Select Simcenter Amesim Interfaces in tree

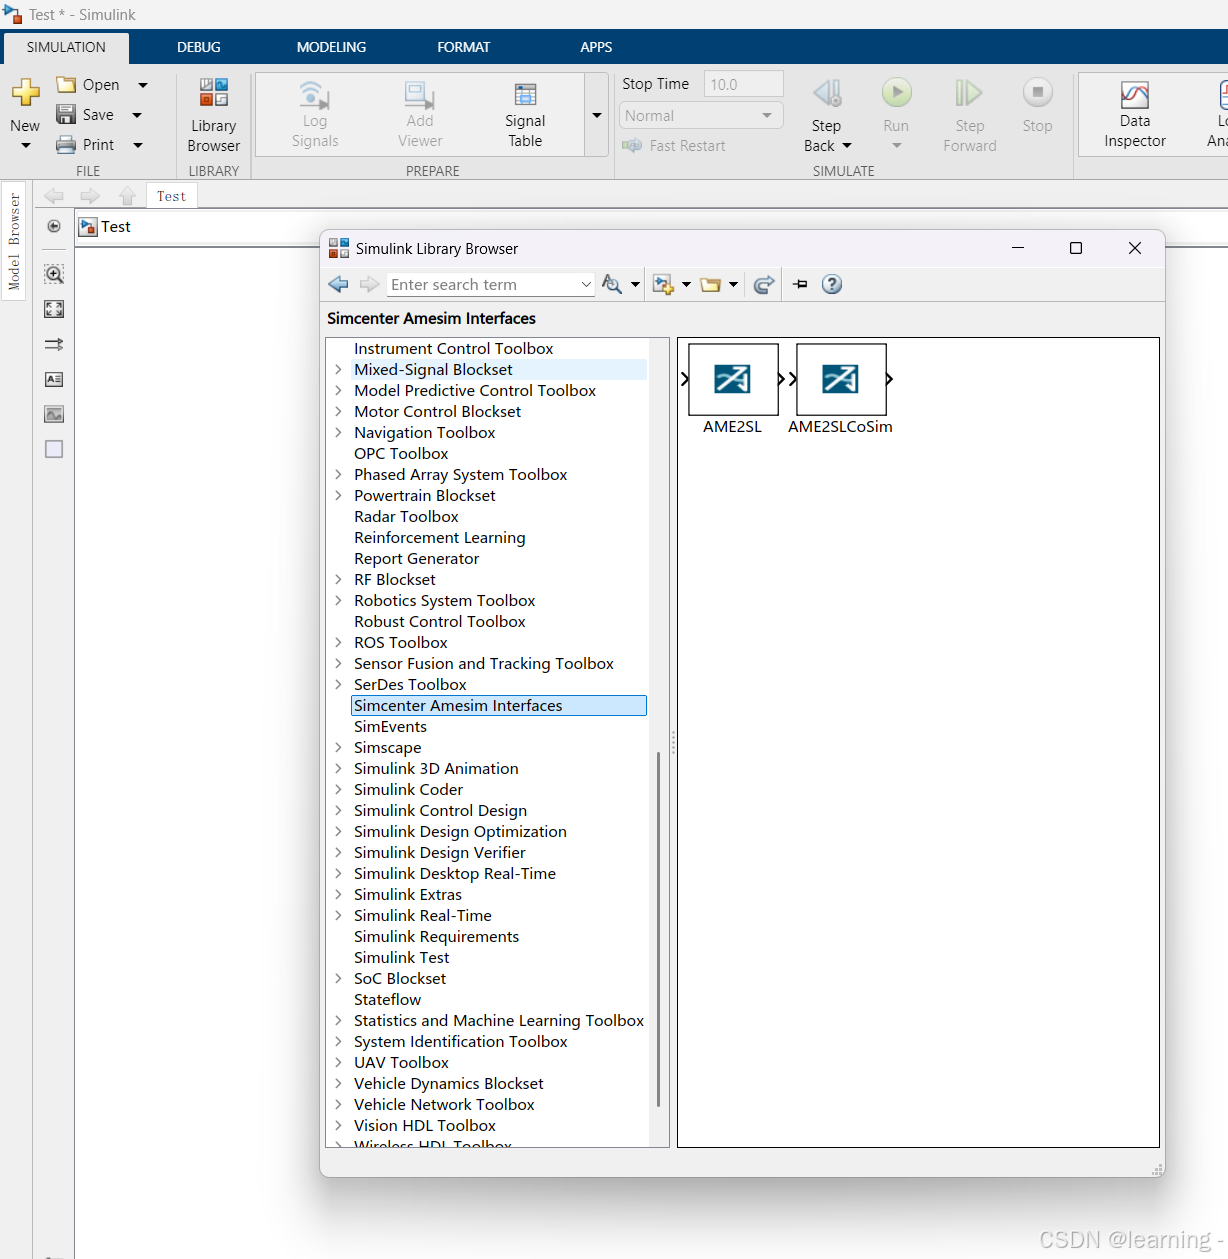pos(498,705)
